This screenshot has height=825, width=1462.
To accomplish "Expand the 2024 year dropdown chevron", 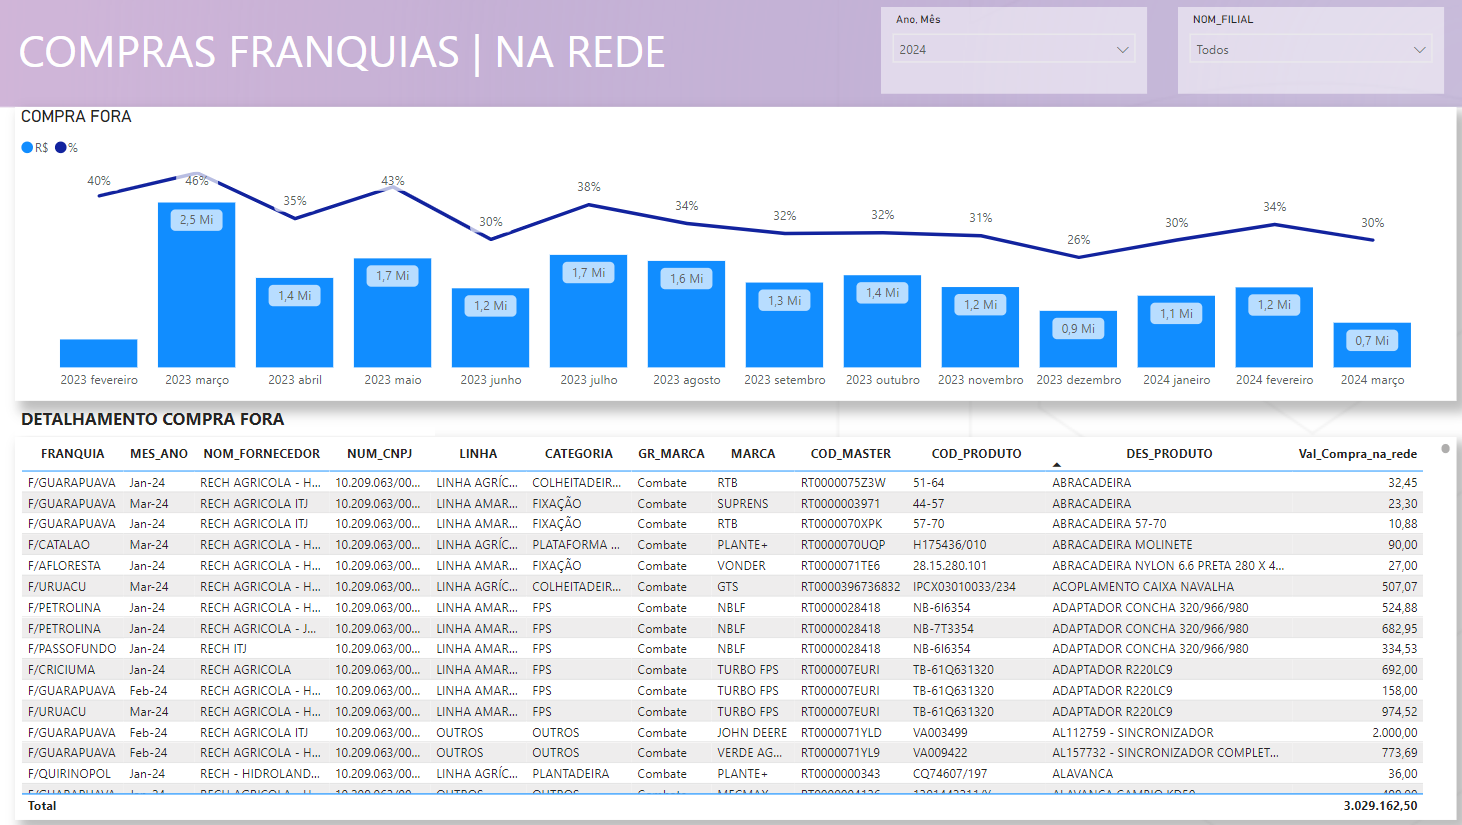I will [x=1122, y=50].
